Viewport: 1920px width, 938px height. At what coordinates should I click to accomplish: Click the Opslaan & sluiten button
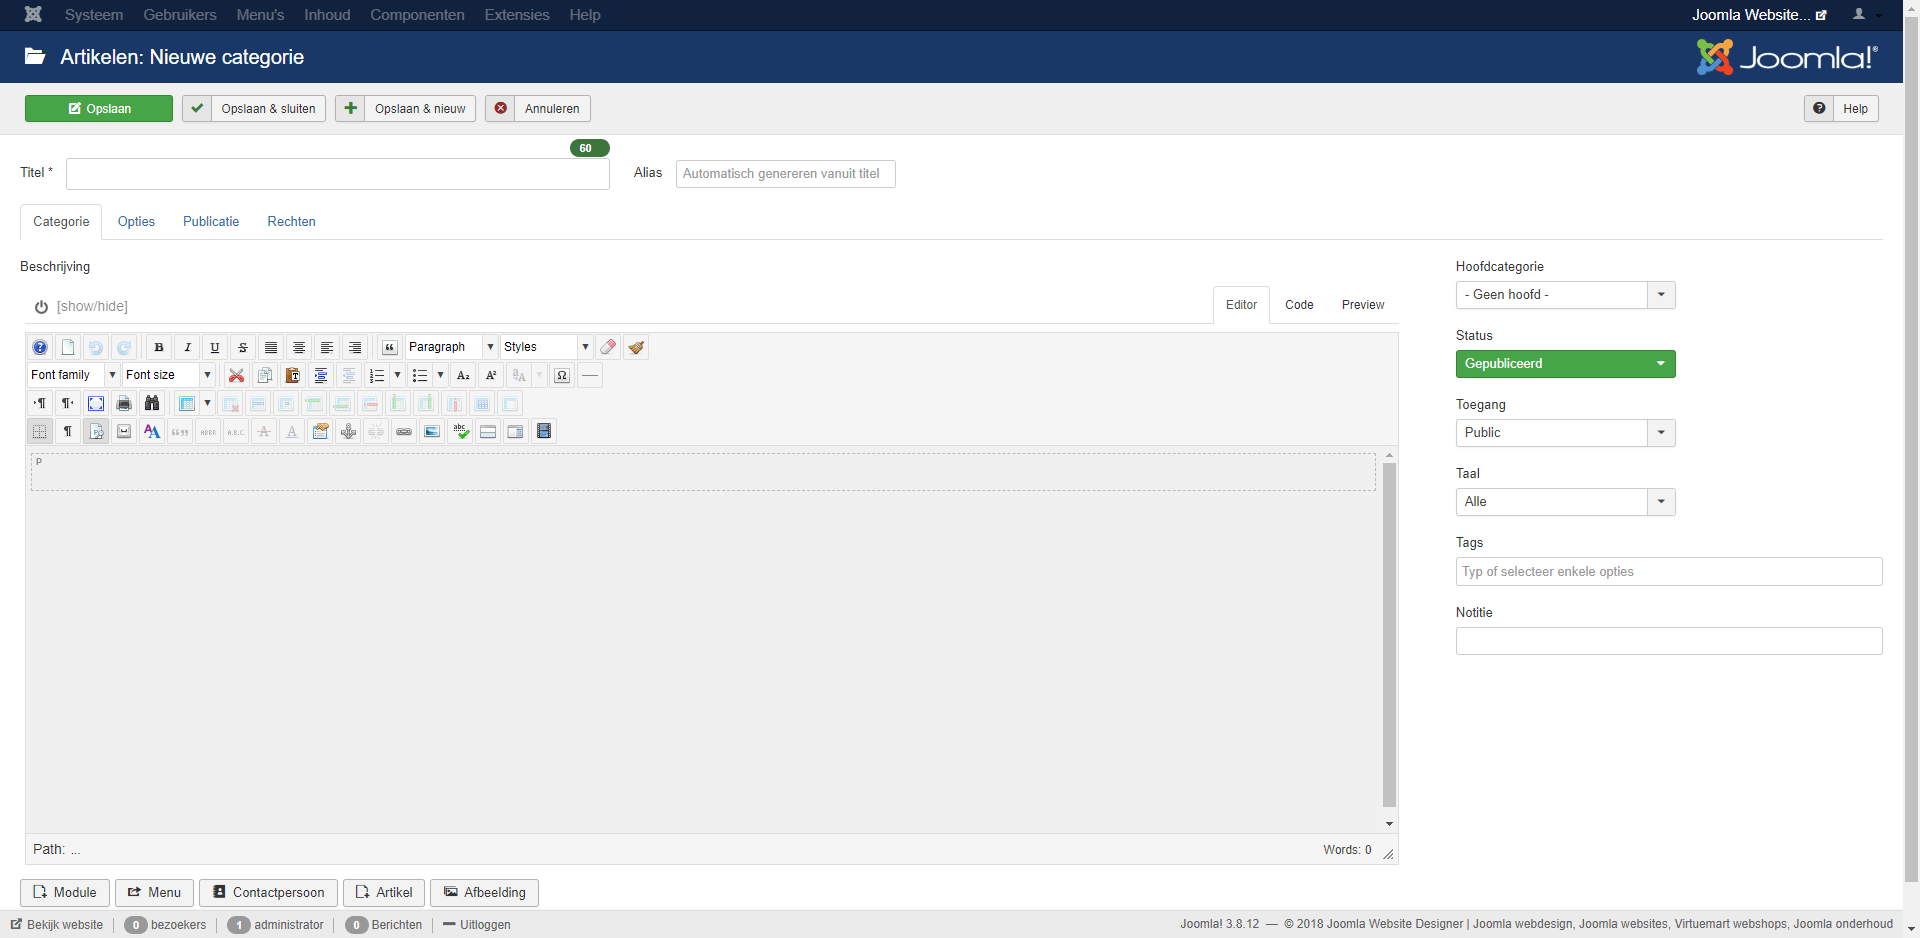[253, 108]
